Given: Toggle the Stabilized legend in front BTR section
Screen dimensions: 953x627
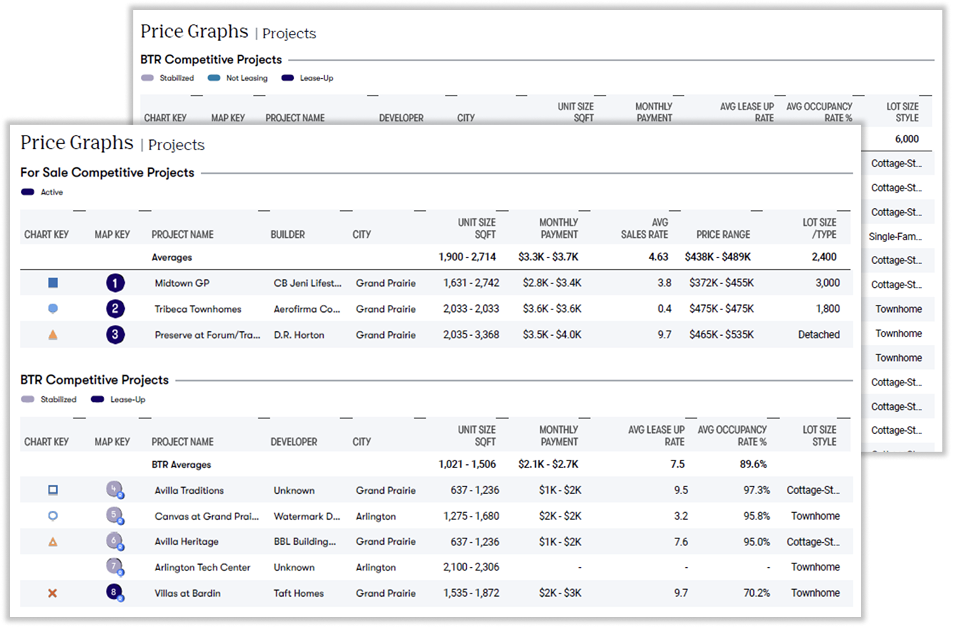Looking at the screenshot, I should tap(28, 399).
